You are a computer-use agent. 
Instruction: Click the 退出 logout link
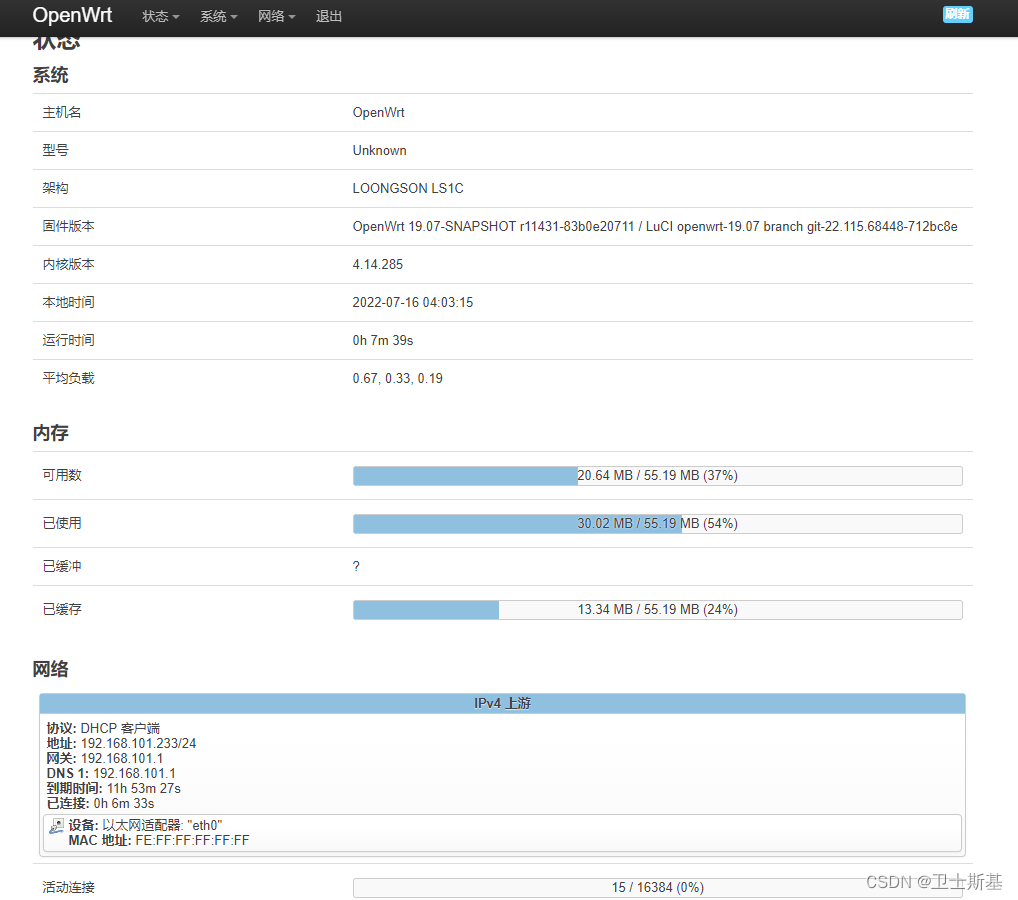click(329, 16)
